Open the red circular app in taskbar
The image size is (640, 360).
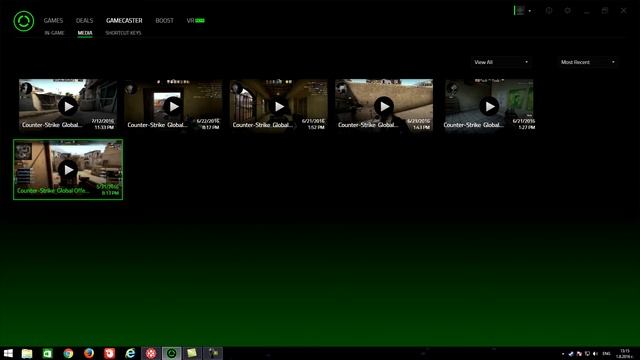[x=151, y=353]
